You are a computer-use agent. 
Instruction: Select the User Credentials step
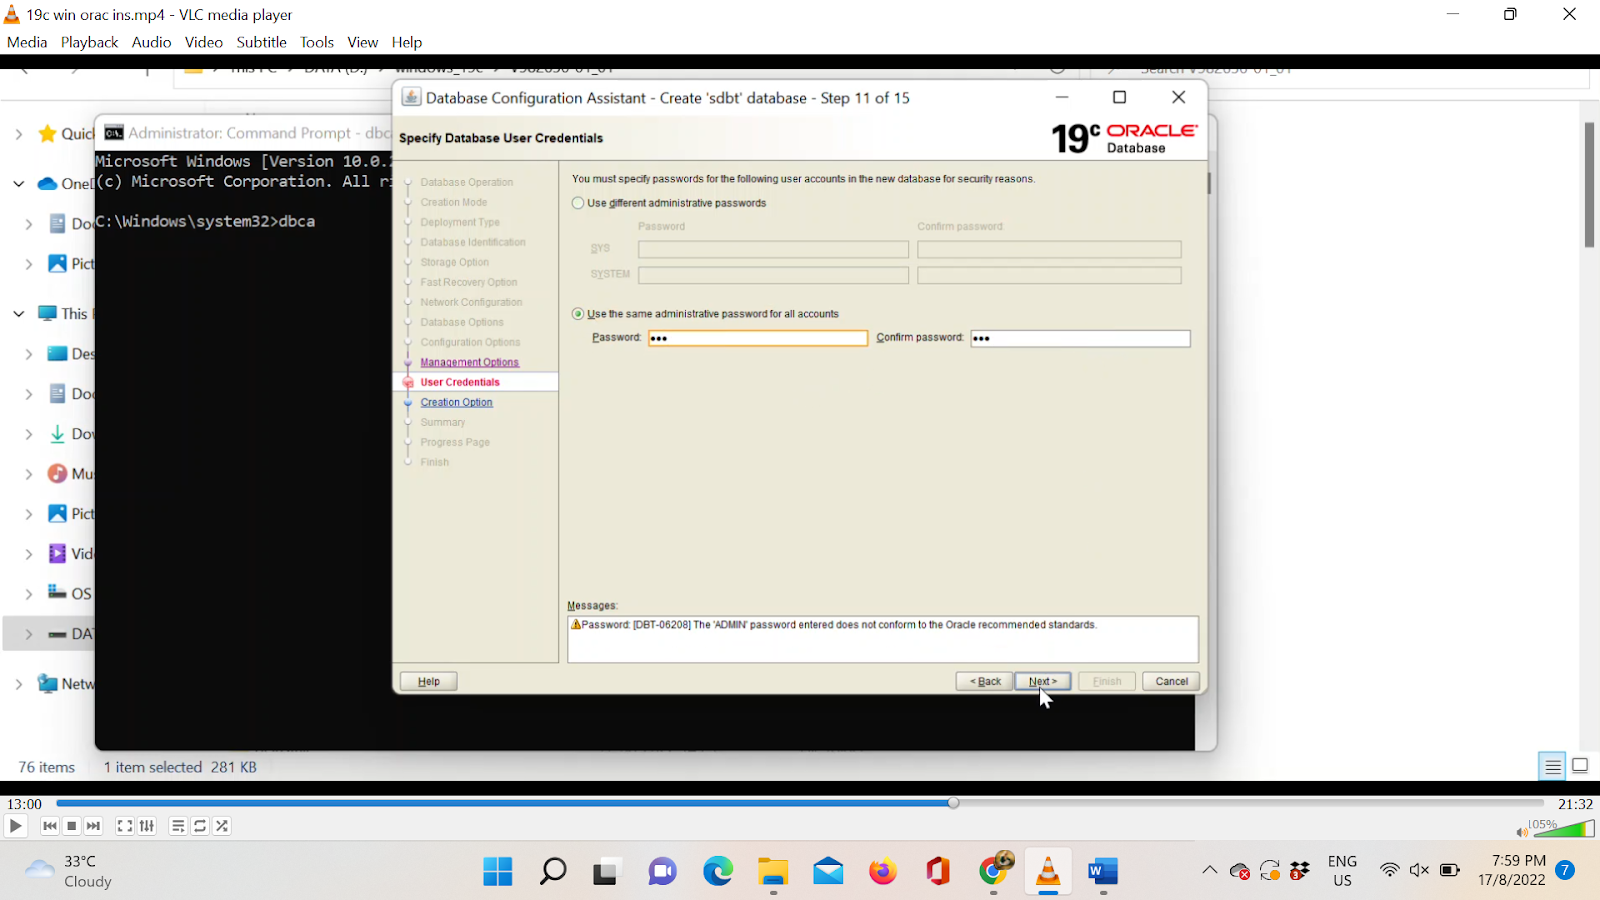click(x=460, y=382)
